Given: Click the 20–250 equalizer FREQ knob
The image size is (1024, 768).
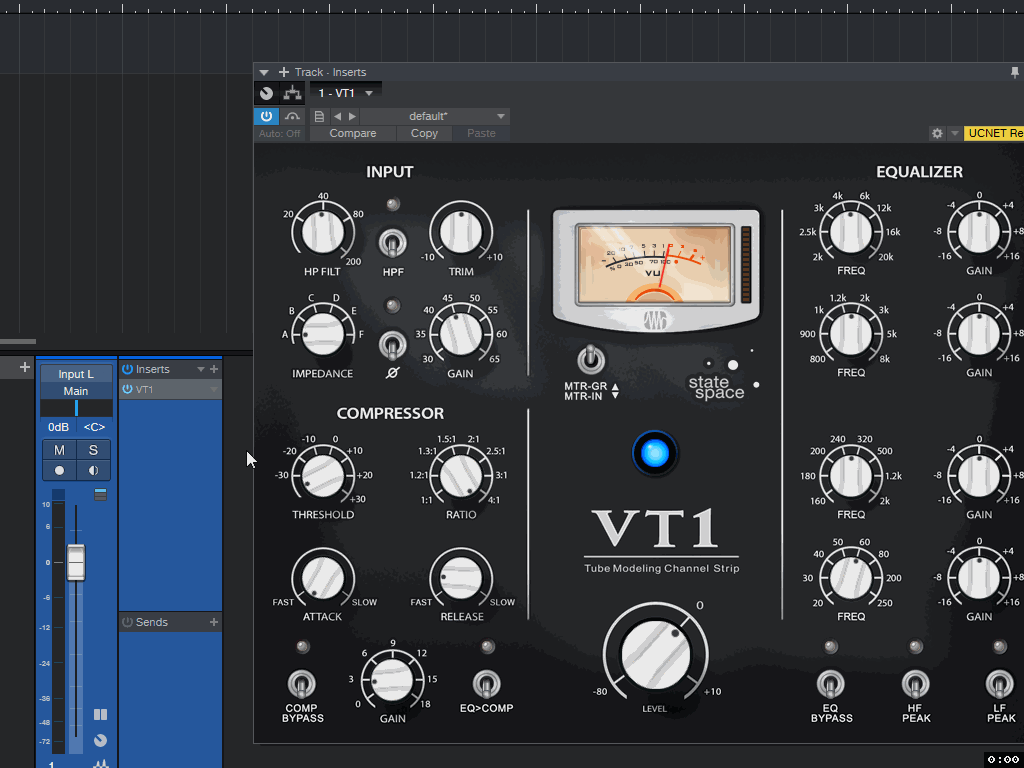Looking at the screenshot, I should (851, 578).
